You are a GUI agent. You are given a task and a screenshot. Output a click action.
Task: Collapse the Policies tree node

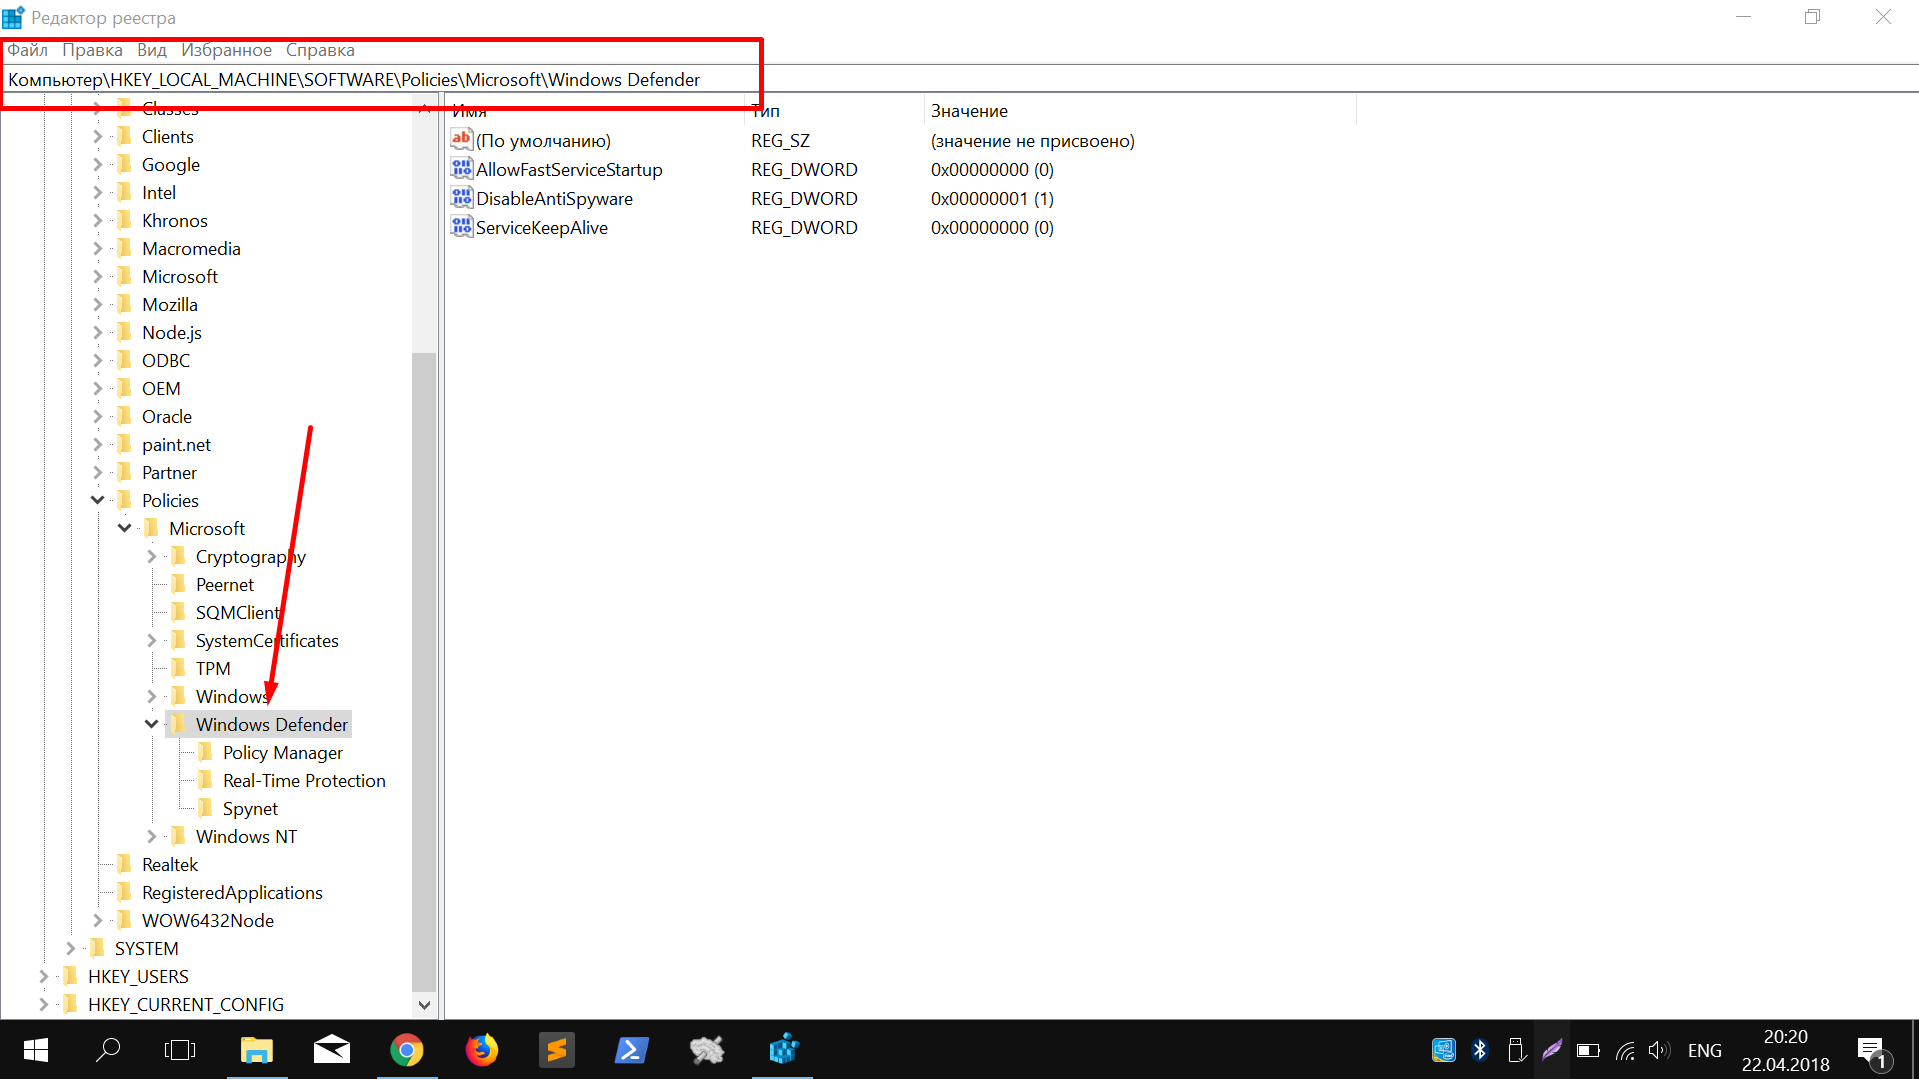coord(98,500)
